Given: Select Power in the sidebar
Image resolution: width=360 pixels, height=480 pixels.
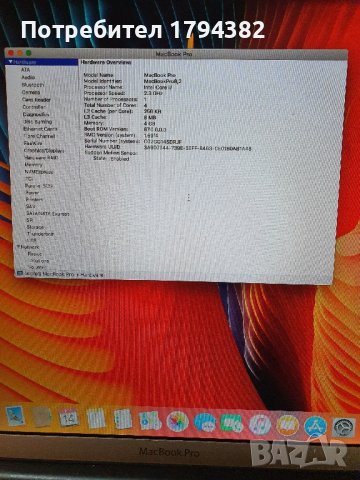Looking at the screenshot, I should (x=32, y=193).
